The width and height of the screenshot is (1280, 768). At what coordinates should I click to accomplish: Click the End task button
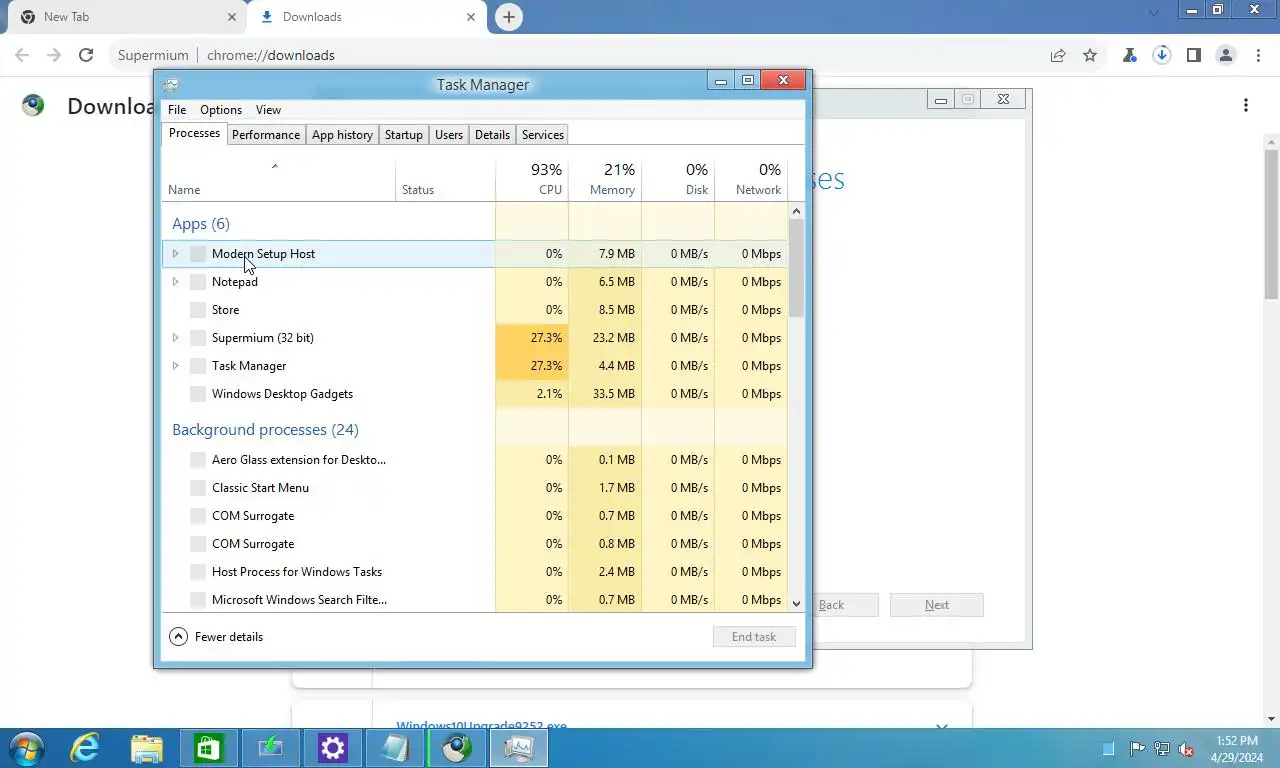[754, 637]
